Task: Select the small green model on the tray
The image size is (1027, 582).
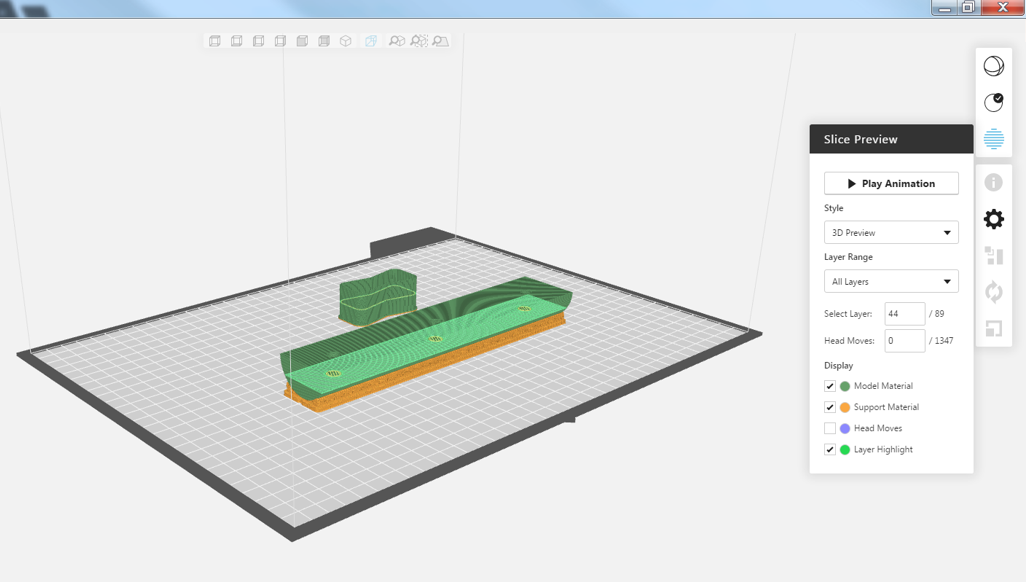Action: [x=378, y=298]
